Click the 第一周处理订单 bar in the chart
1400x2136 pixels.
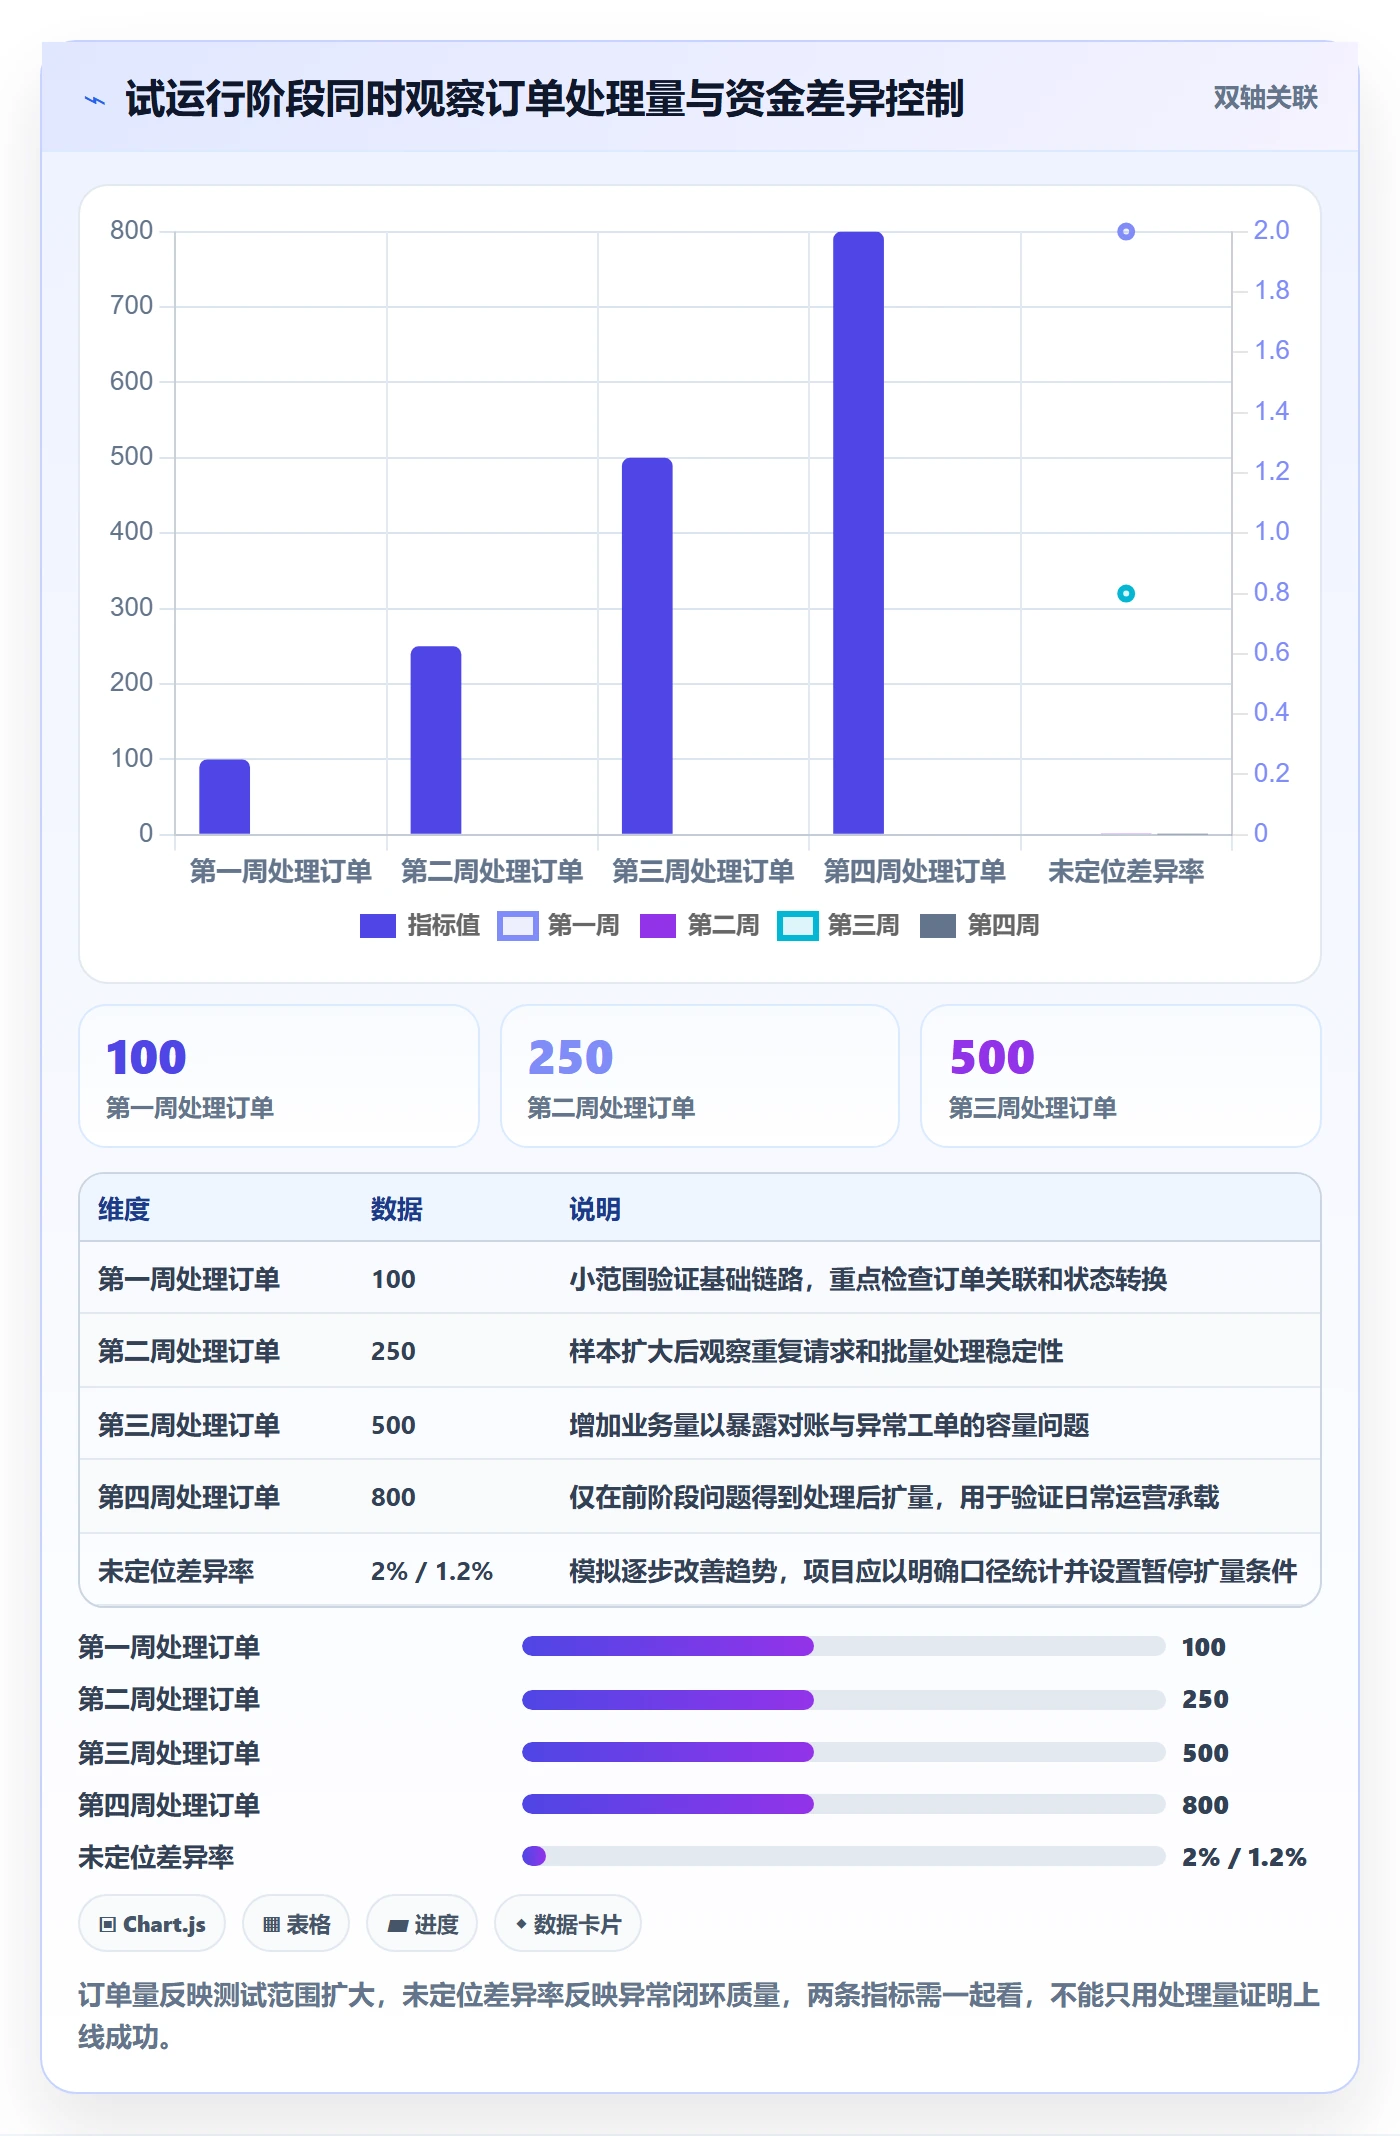225,796
